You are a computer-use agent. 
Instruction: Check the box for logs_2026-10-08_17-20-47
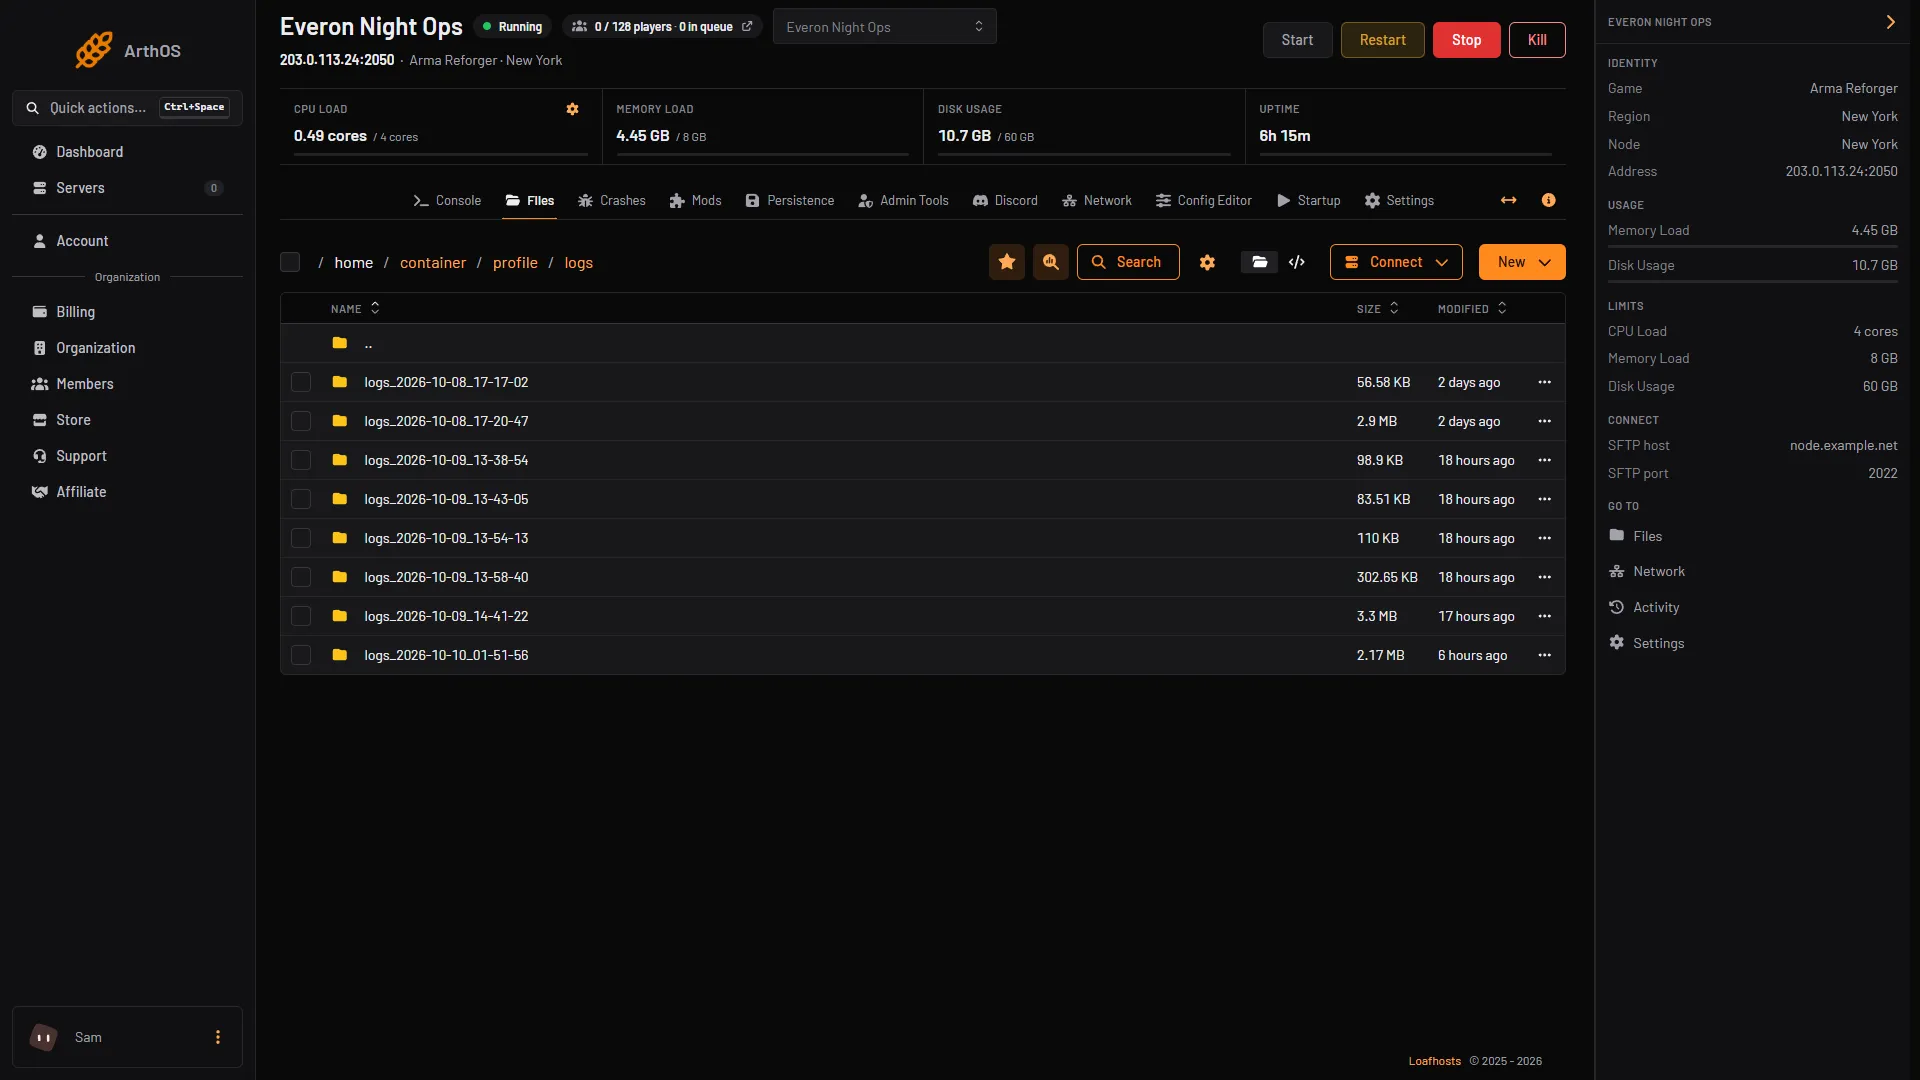pos(301,421)
